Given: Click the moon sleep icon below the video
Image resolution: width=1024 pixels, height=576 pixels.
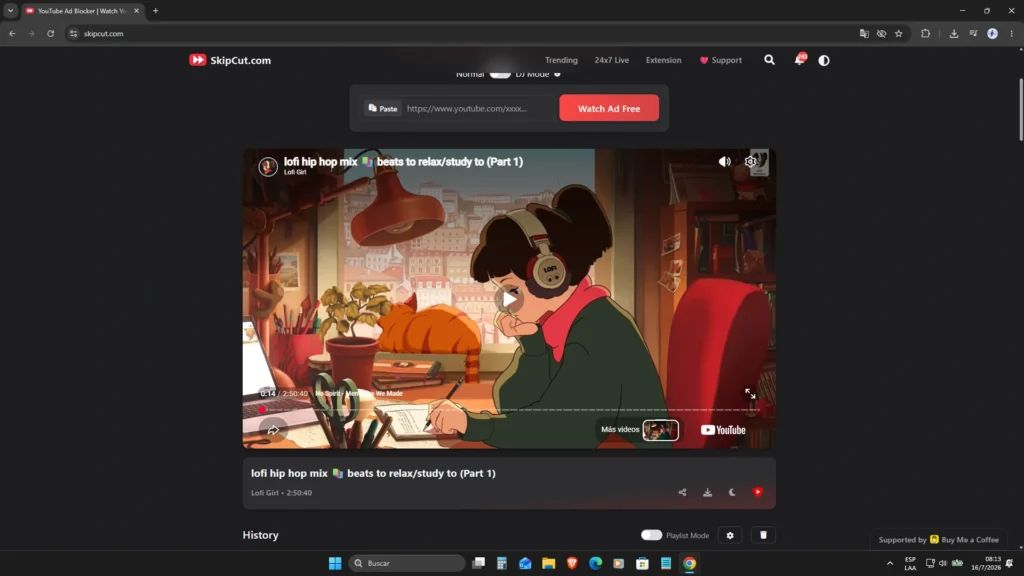Looking at the screenshot, I should click(x=732, y=492).
